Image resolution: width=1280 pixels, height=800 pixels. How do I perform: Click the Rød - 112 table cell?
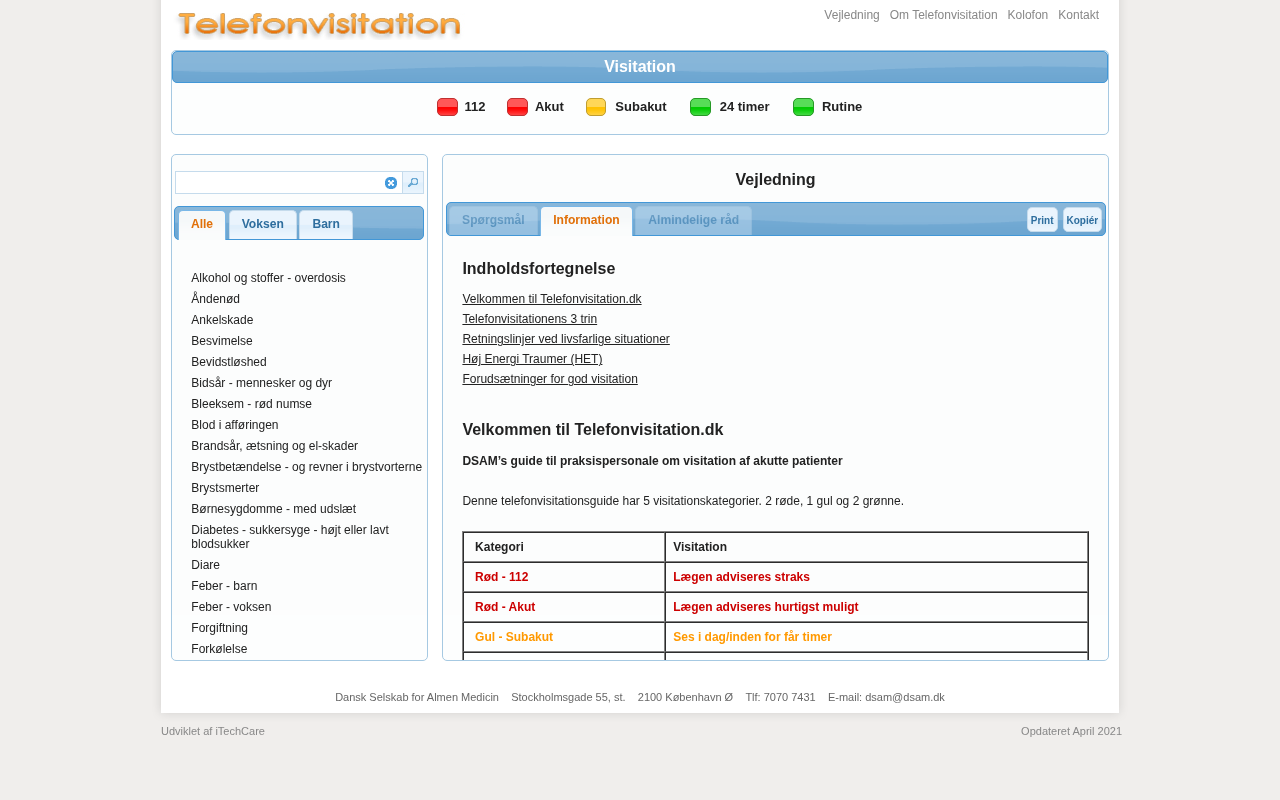pyautogui.click(x=564, y=577)
